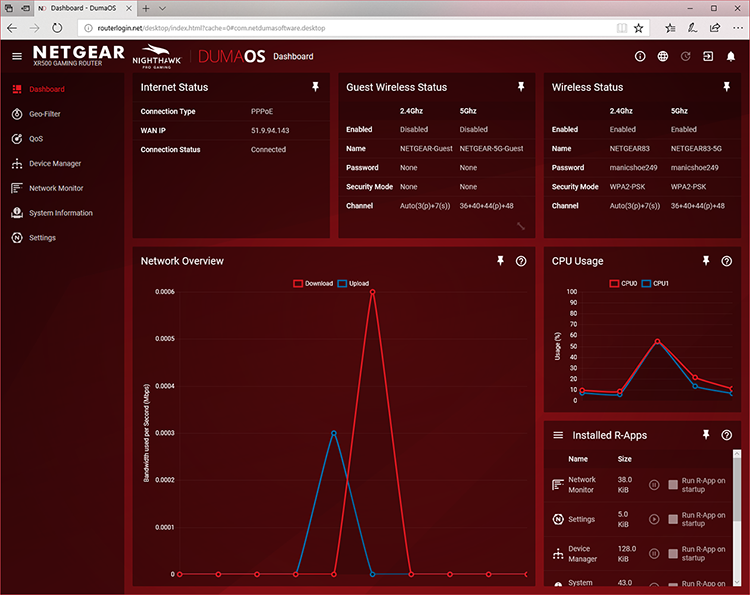
Task: Add web notes with pen icon
Action: [x=692, y=28]
